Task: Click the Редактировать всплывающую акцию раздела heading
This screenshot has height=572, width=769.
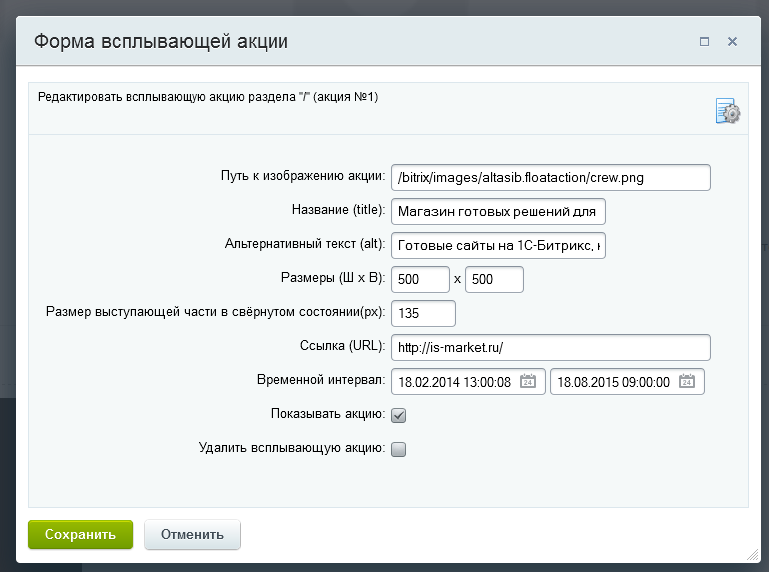Action: point(208,97)
